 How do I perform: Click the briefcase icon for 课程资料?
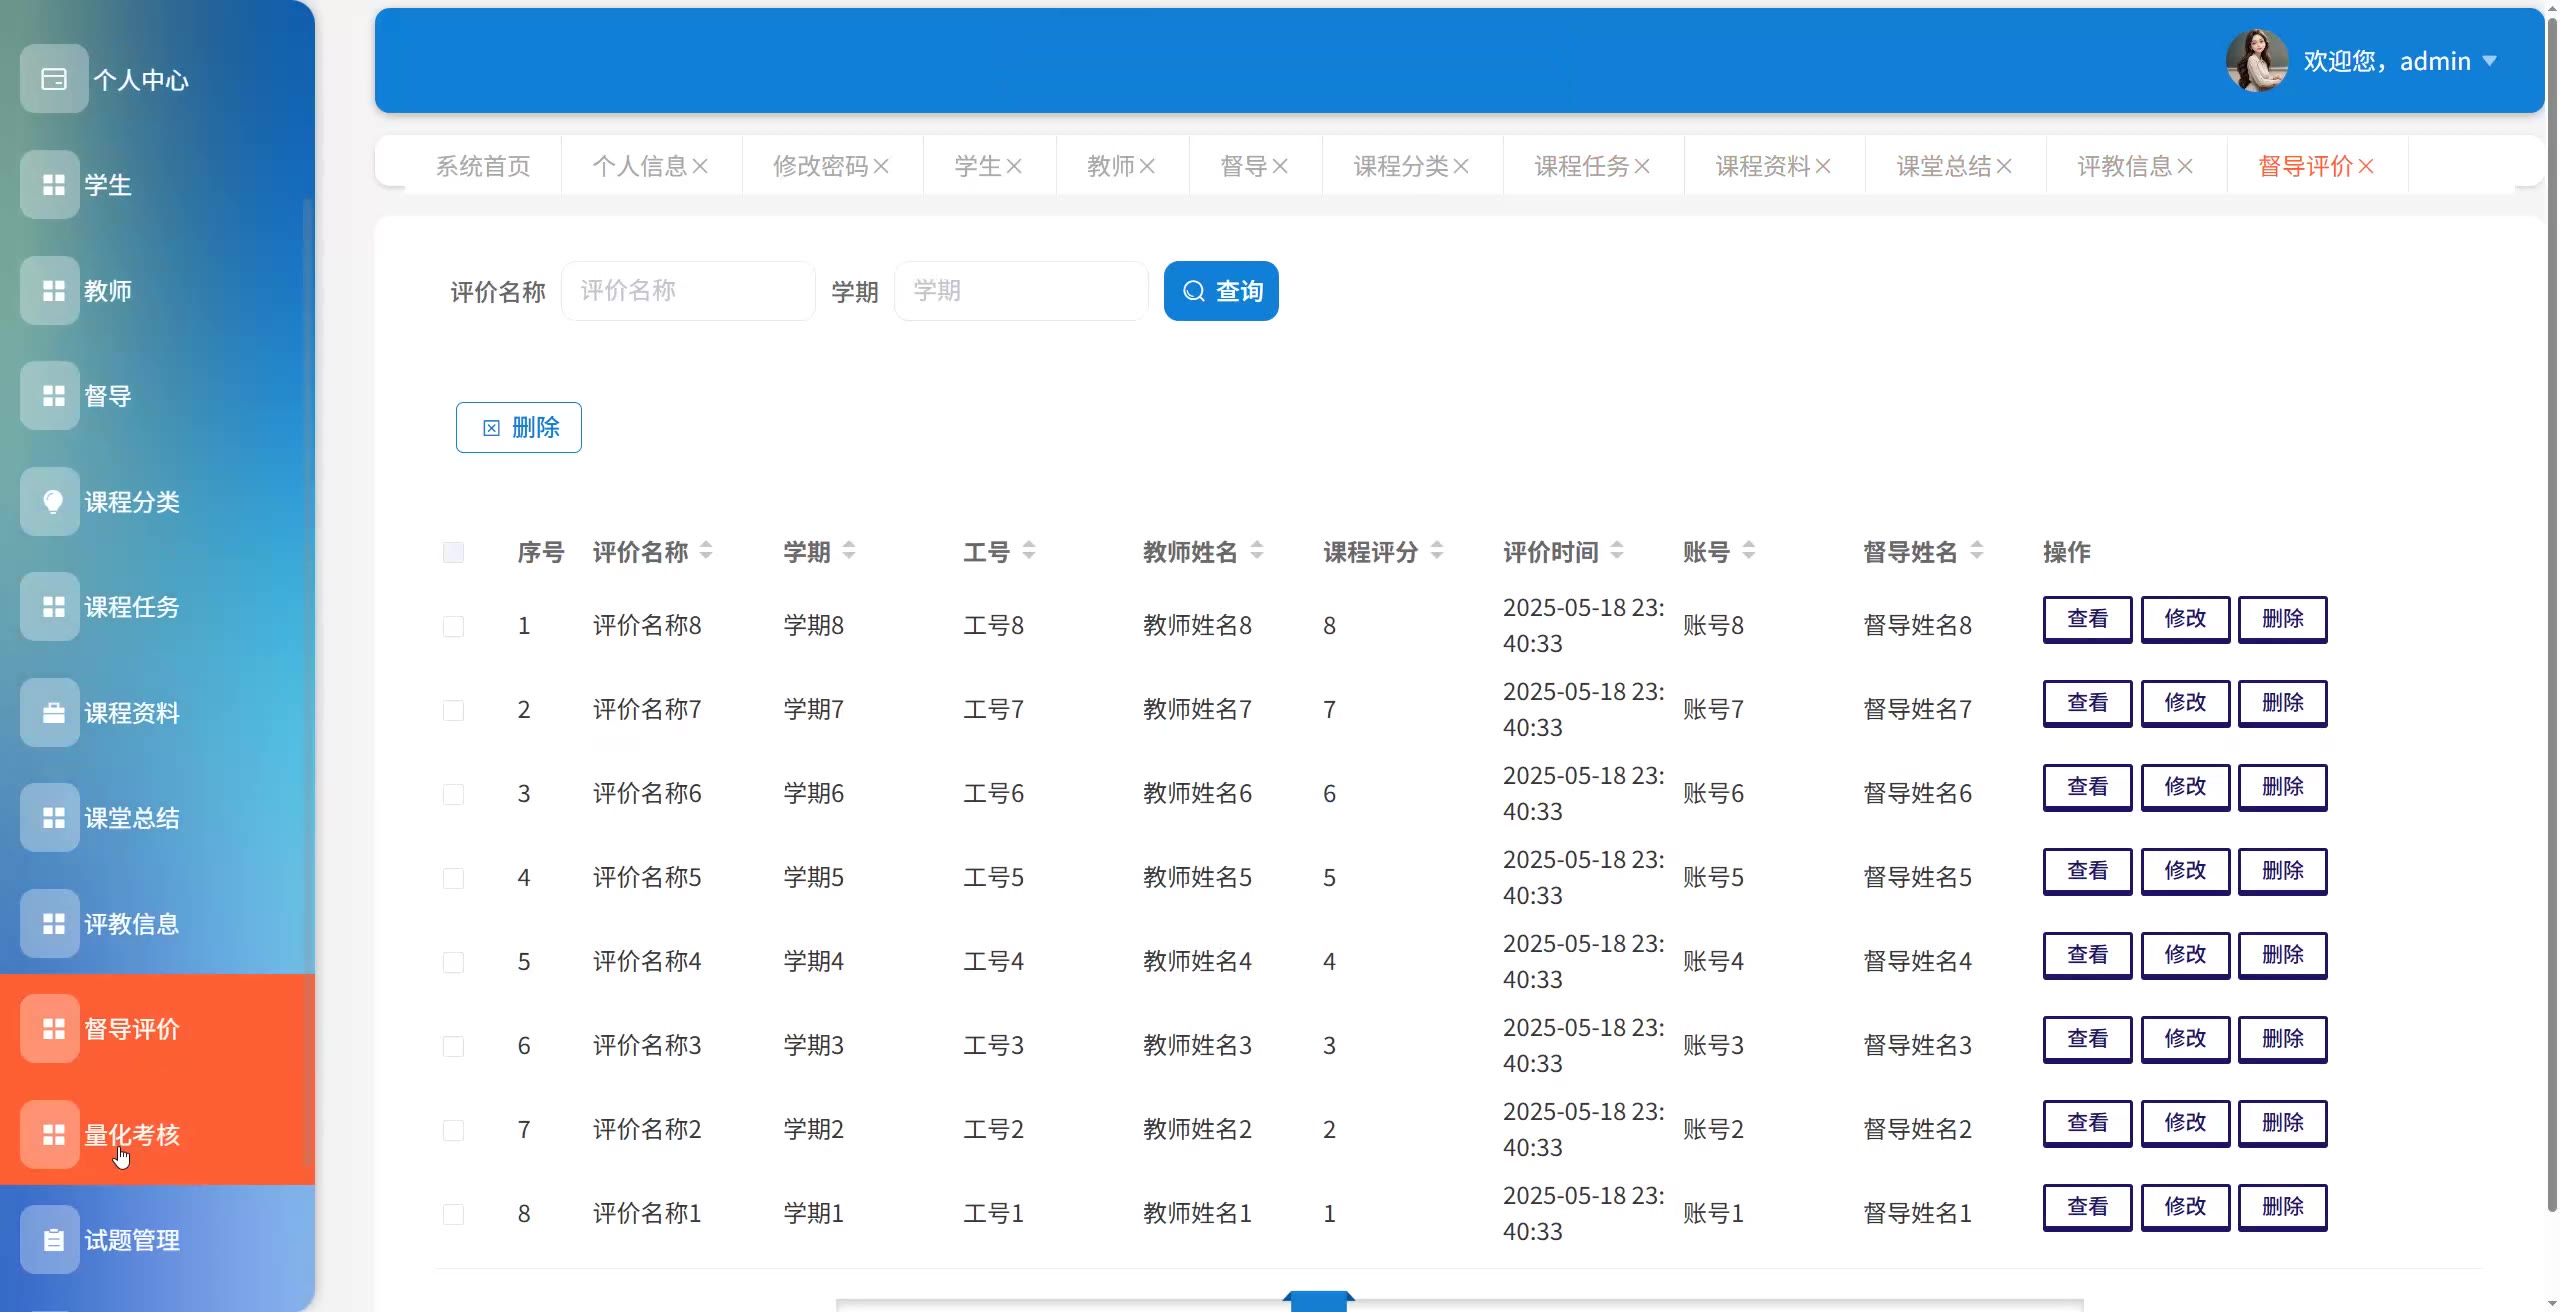(53, 713)
